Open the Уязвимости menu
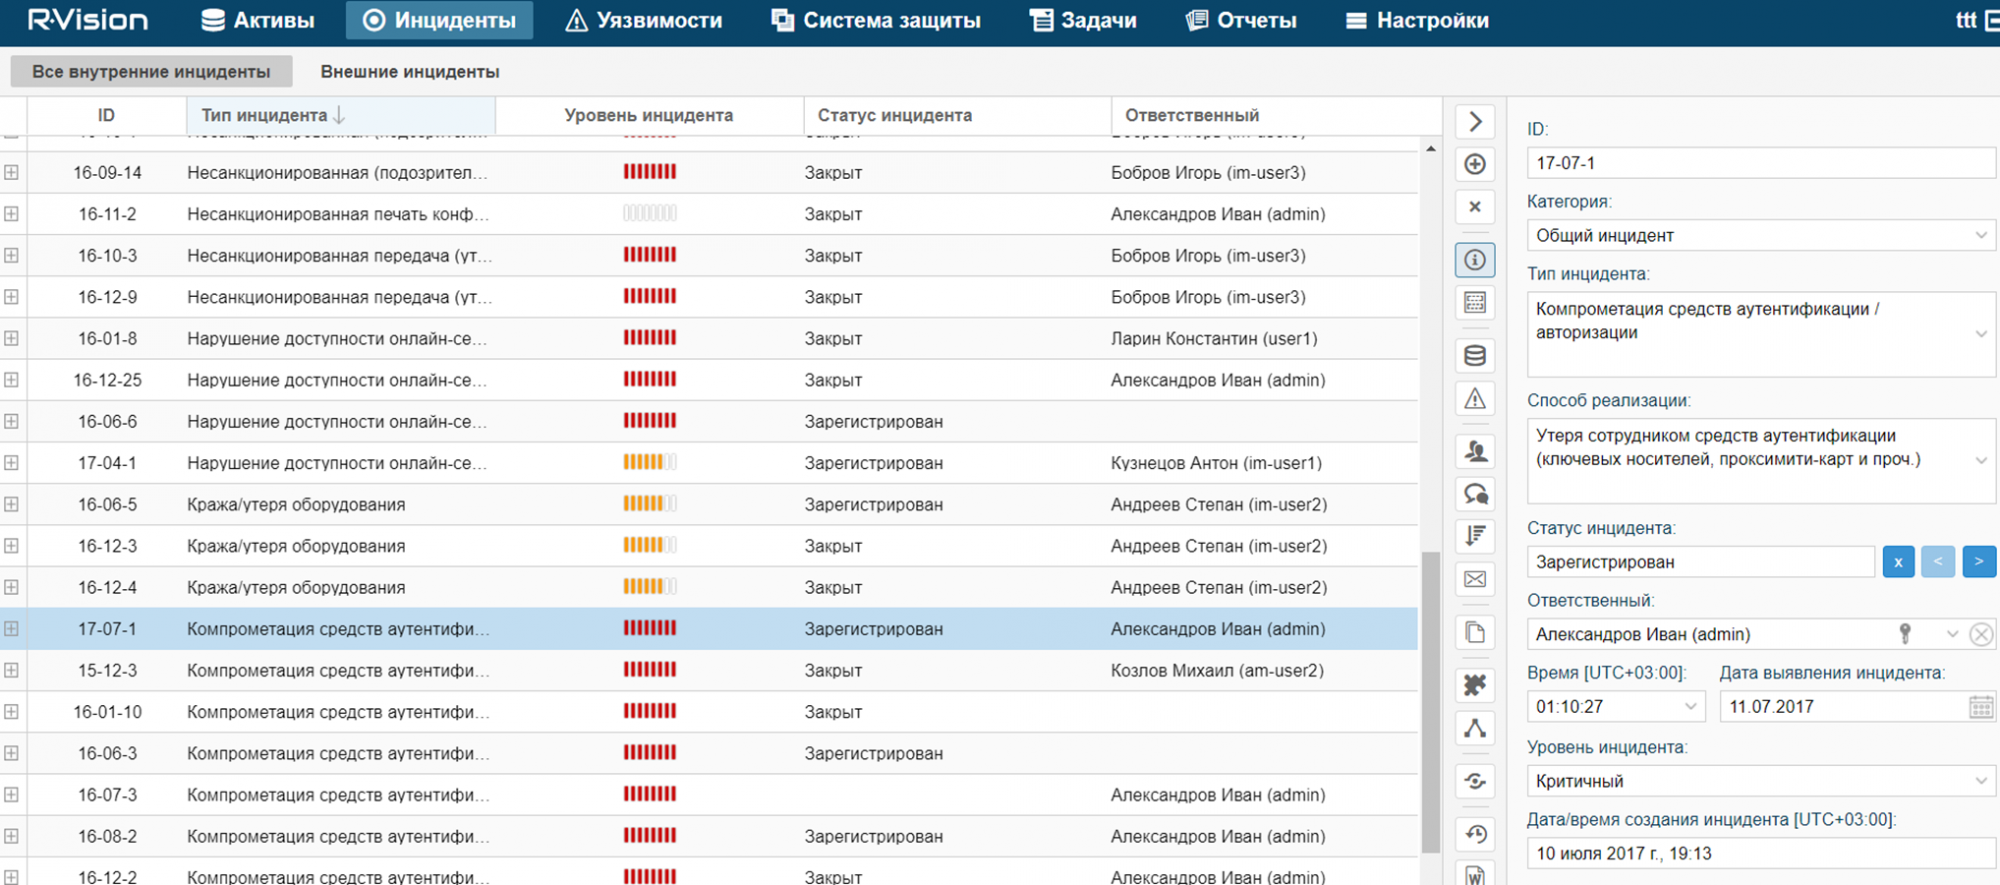The width and height of the screenshot is (2000, 885). (x=643, y=20)
